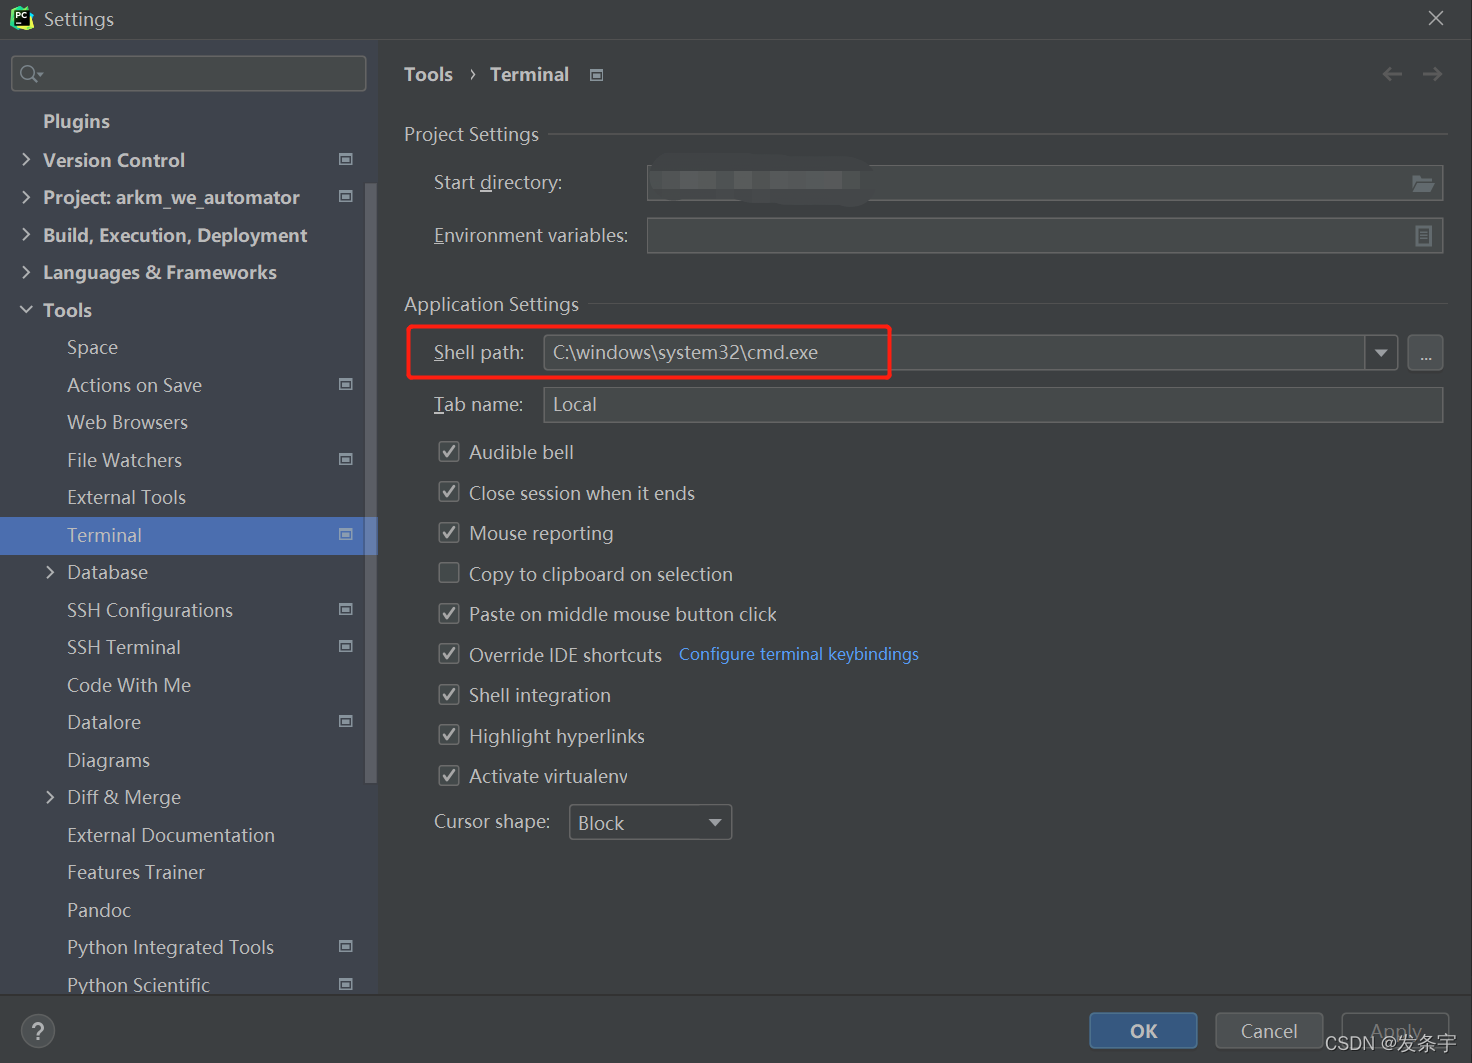
Task: Expand the Version Control section
Action: [26, 159]
